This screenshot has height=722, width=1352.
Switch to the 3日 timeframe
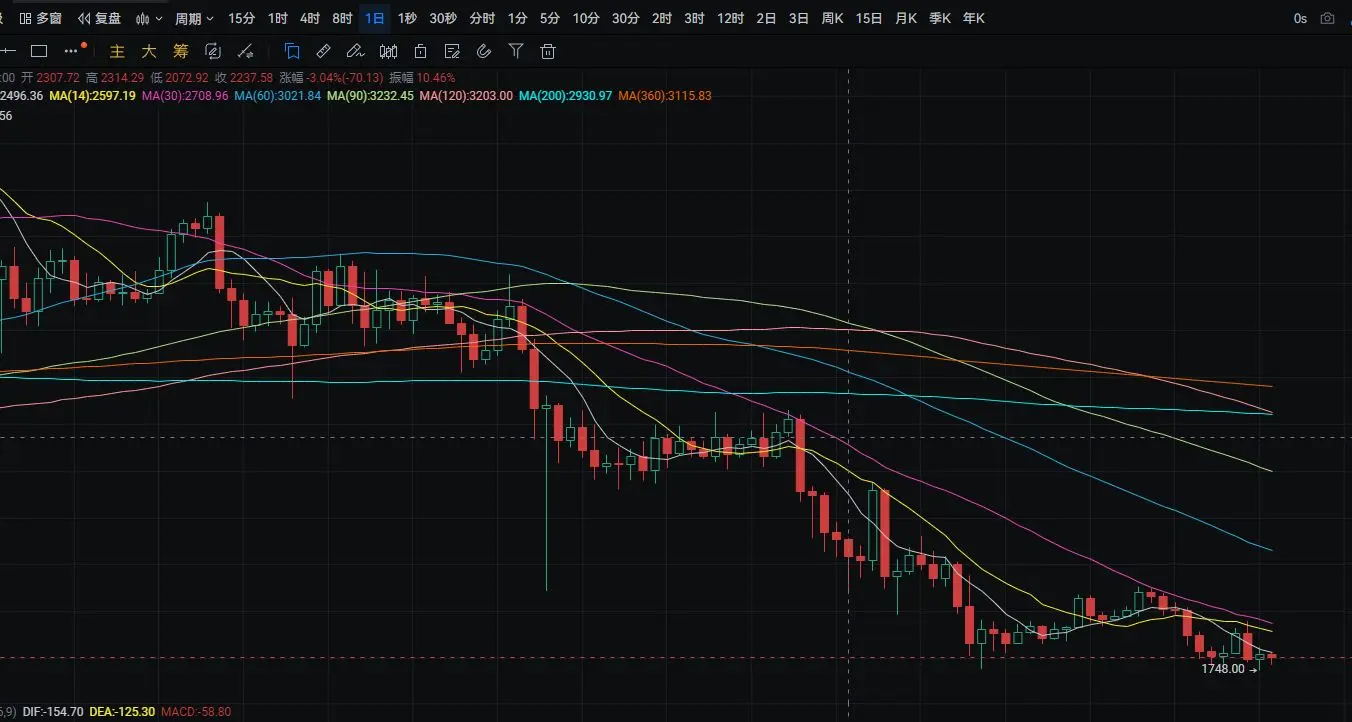(x=798, y=18)
